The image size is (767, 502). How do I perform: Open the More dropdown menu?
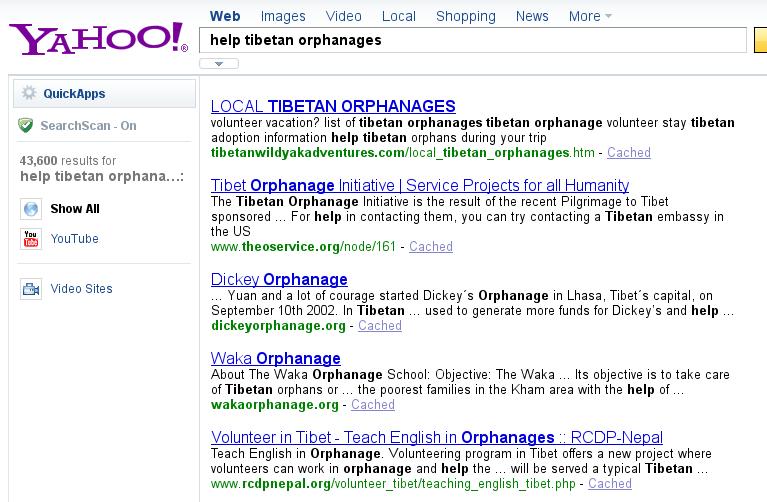pyautogui.click(x=590, y=16)
